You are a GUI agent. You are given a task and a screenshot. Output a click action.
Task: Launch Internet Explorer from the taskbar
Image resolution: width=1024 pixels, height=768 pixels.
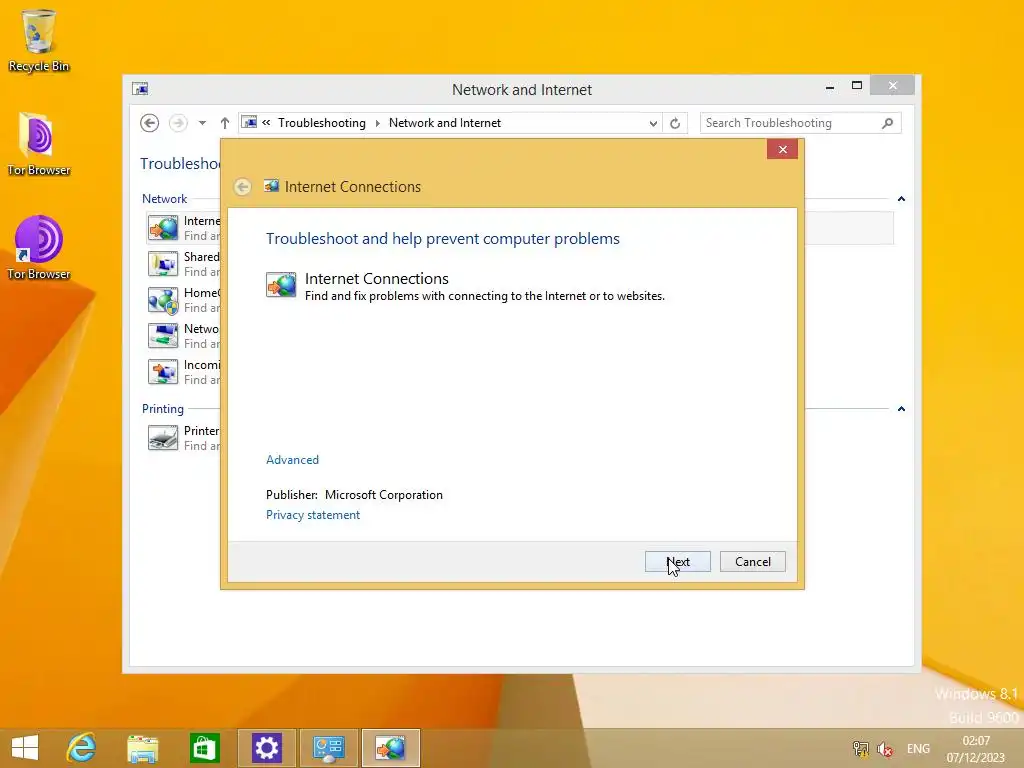tap(82, 748)
